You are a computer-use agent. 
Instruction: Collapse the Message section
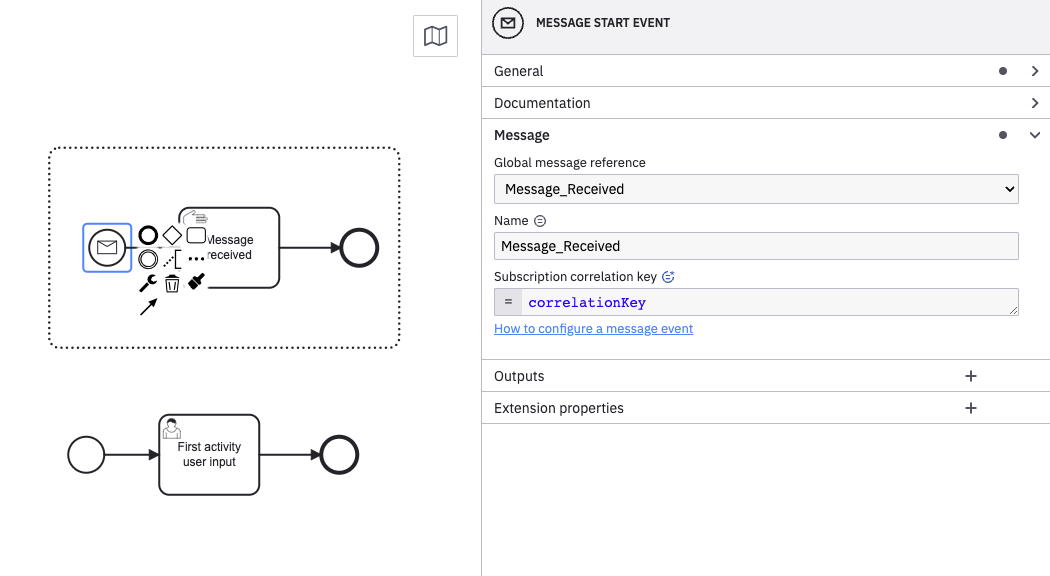(766, 134)
